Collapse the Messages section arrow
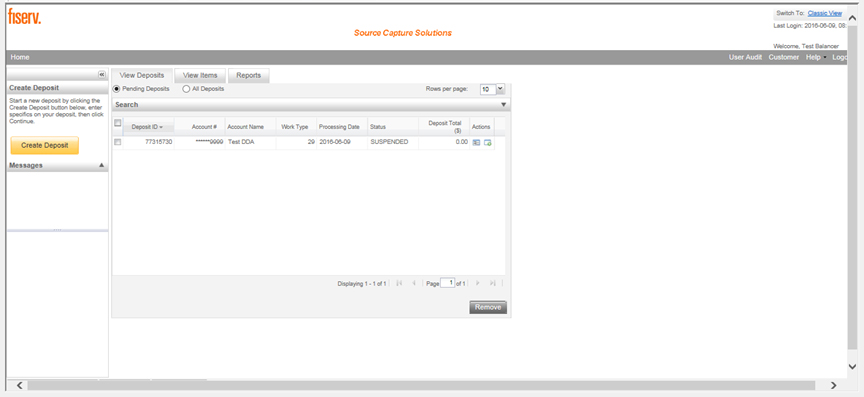Viewport: 864px width, 397px height. tap(101, 165)
